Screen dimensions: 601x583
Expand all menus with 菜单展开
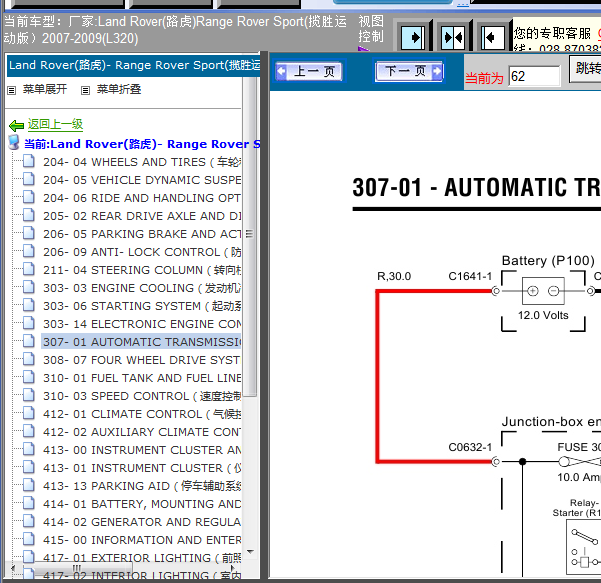pos(45,89)
